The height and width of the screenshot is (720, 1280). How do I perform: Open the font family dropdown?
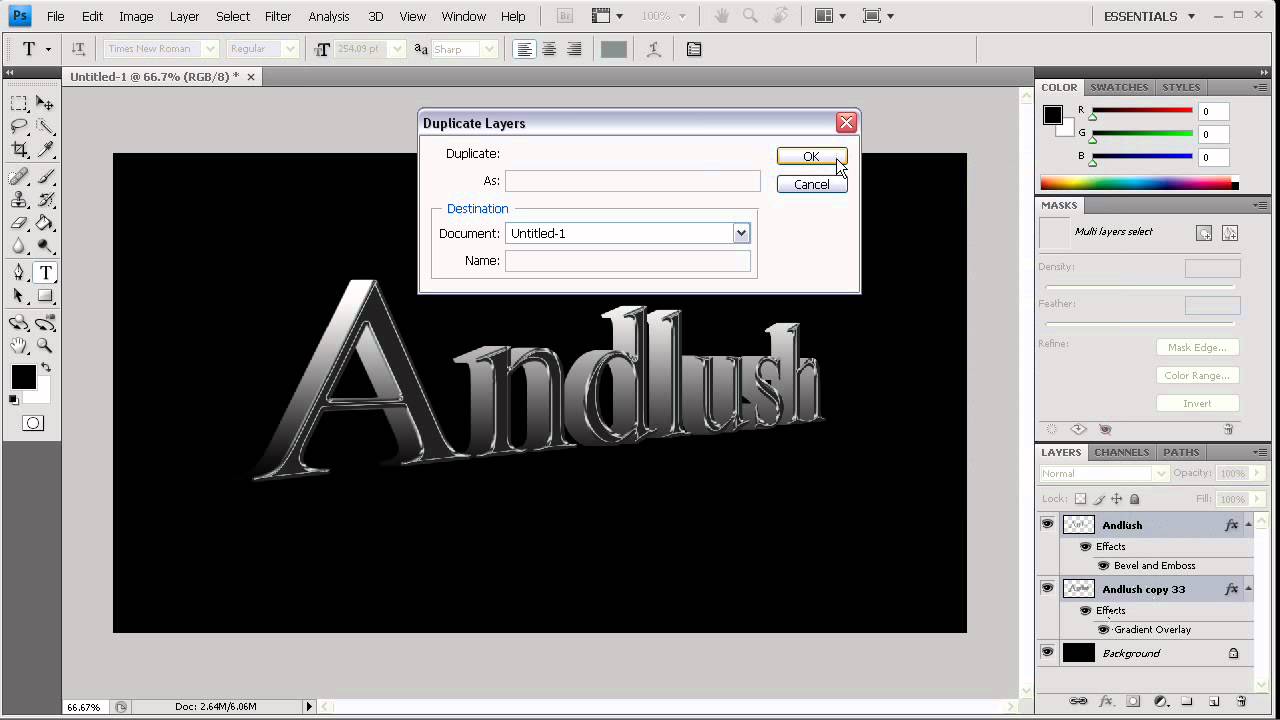click(x=210, y=49)
